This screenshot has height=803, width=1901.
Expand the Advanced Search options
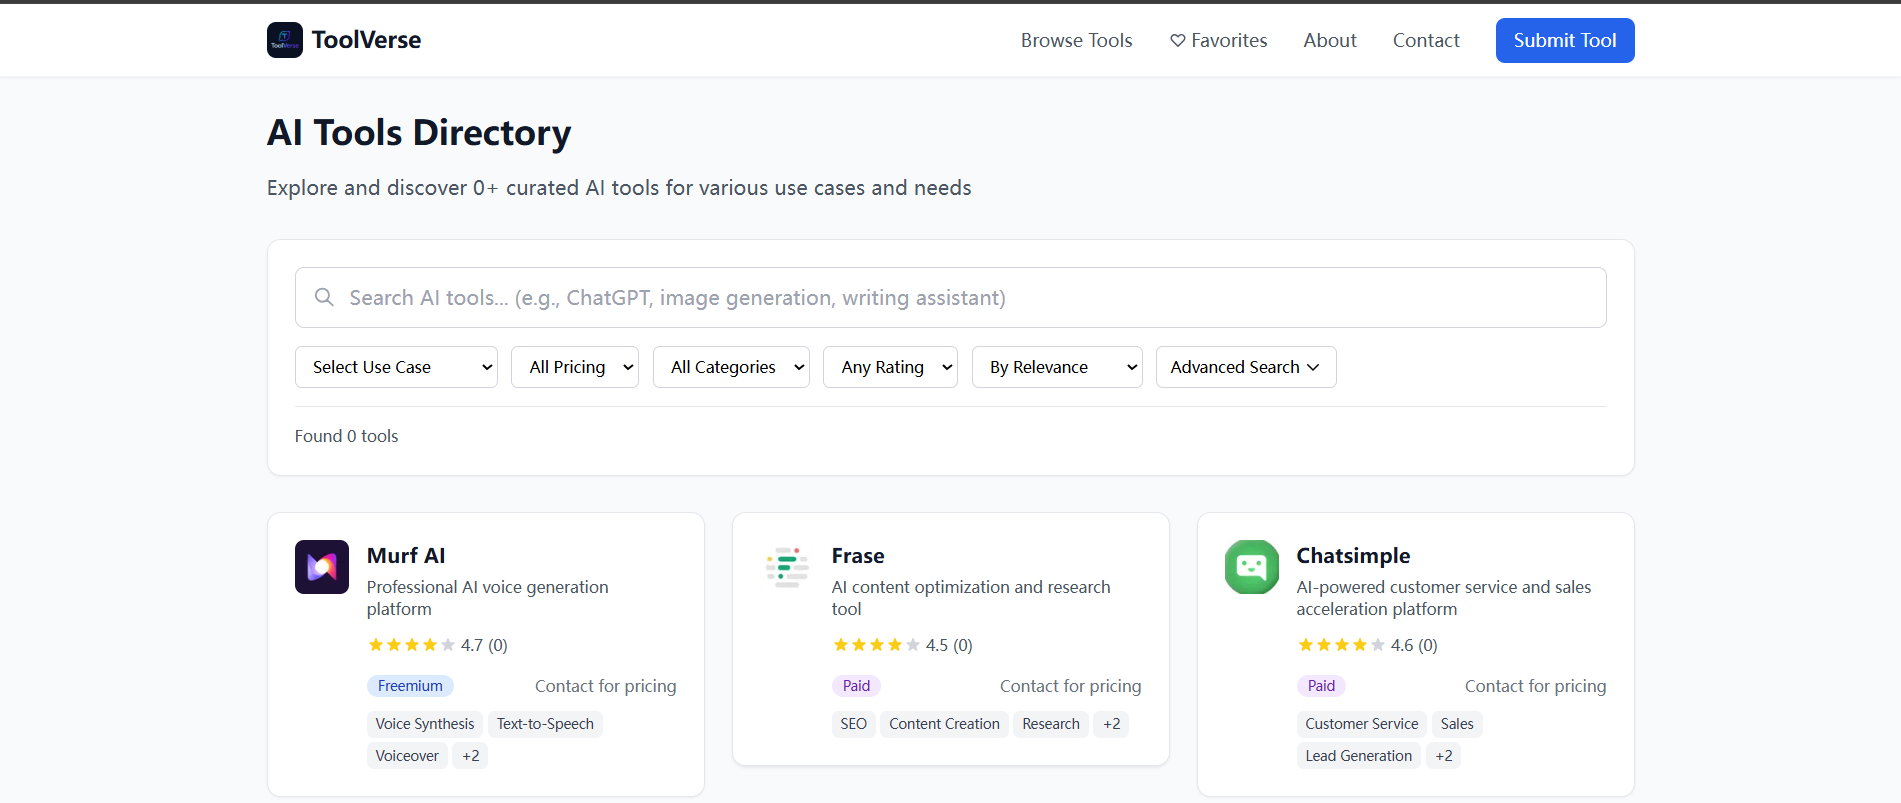pyautogui.click(x=1246, y=367)
